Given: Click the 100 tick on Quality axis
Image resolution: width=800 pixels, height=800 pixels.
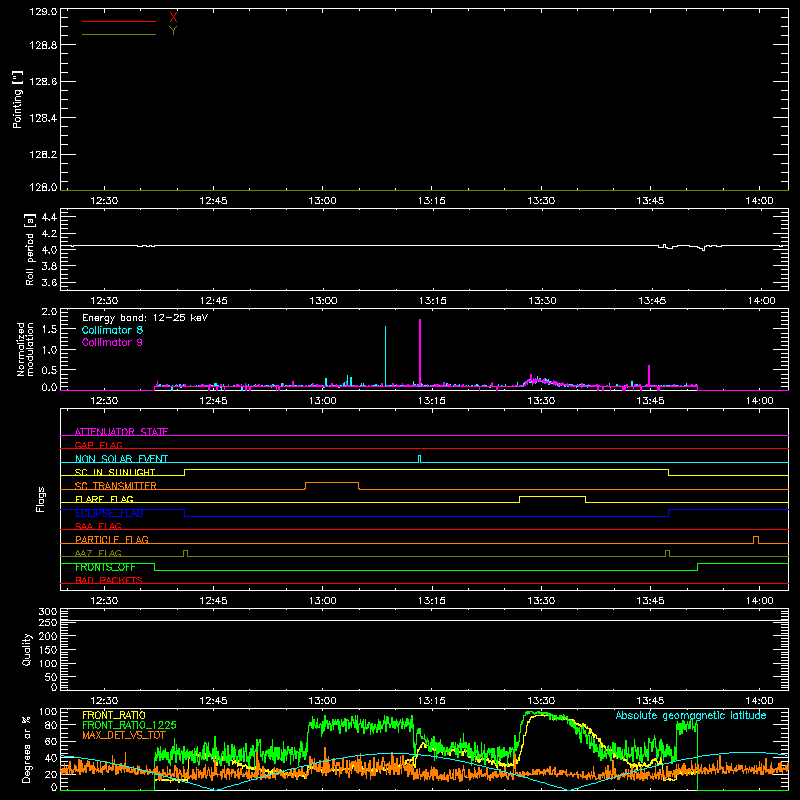Looking at the screenshot, I should pos(48,664).
